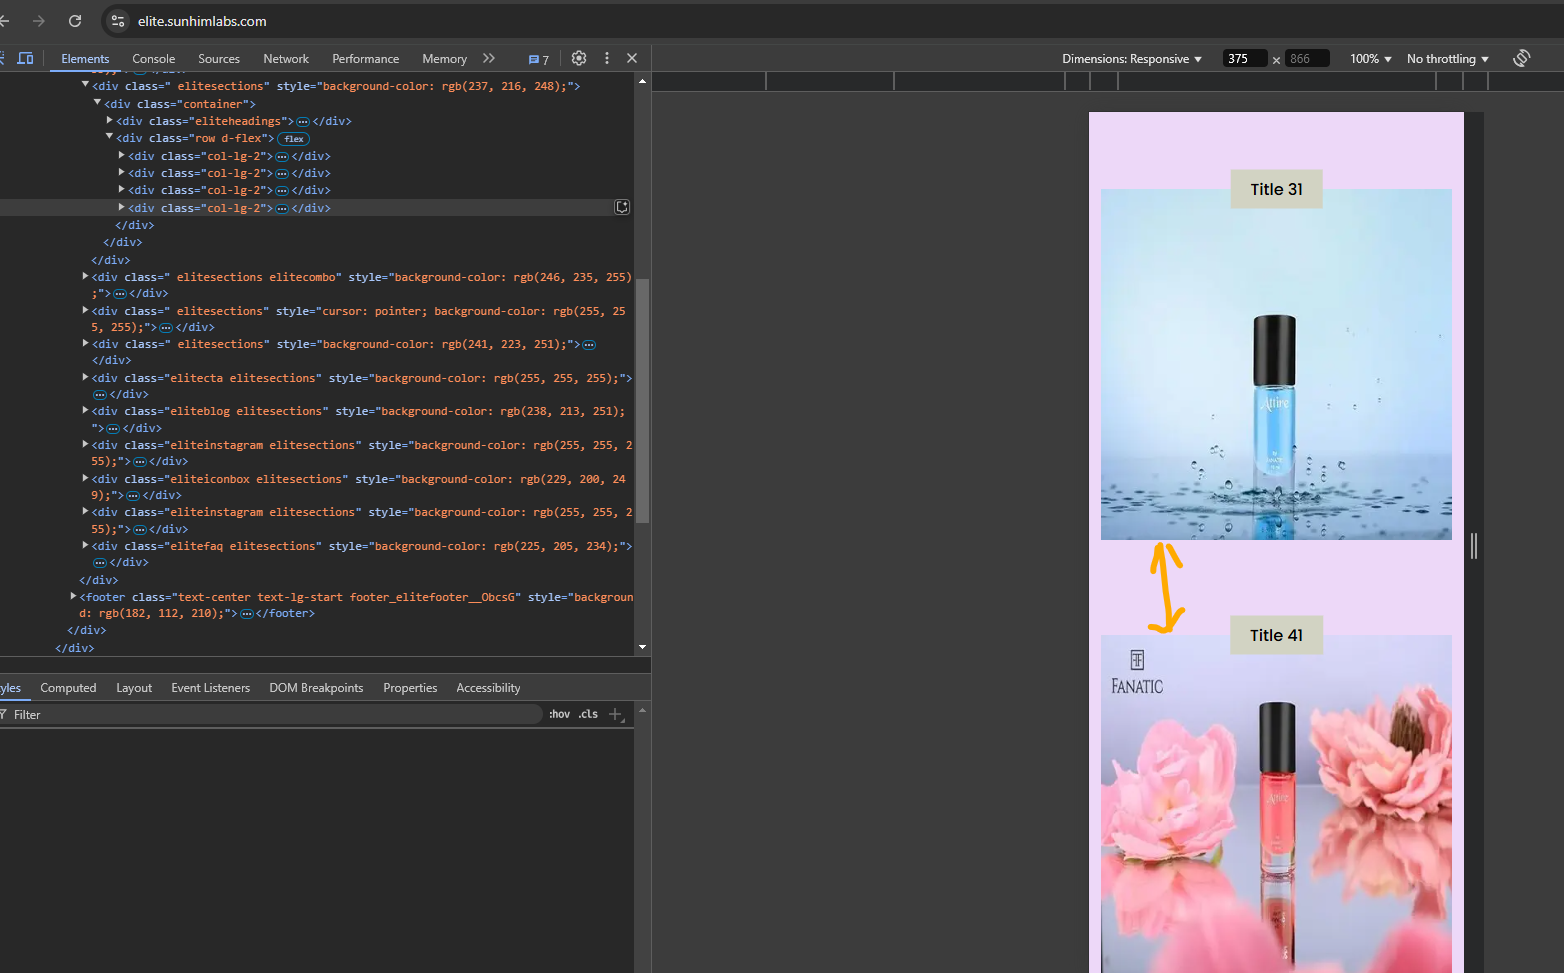Expand the eliteiconbox div node
This screenshot has width=1564, height=973.
pyautogui.click(x=85, y=478)
